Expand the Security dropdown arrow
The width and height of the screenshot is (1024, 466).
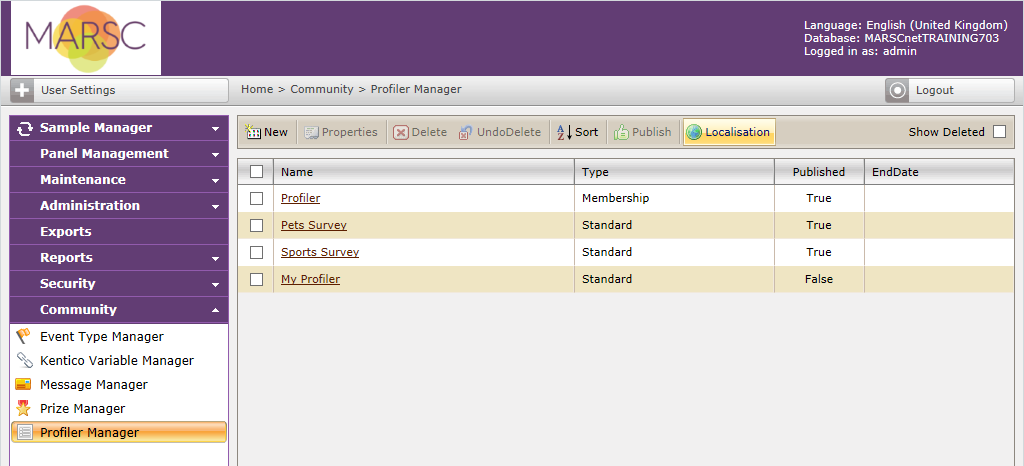click(216, 285)
